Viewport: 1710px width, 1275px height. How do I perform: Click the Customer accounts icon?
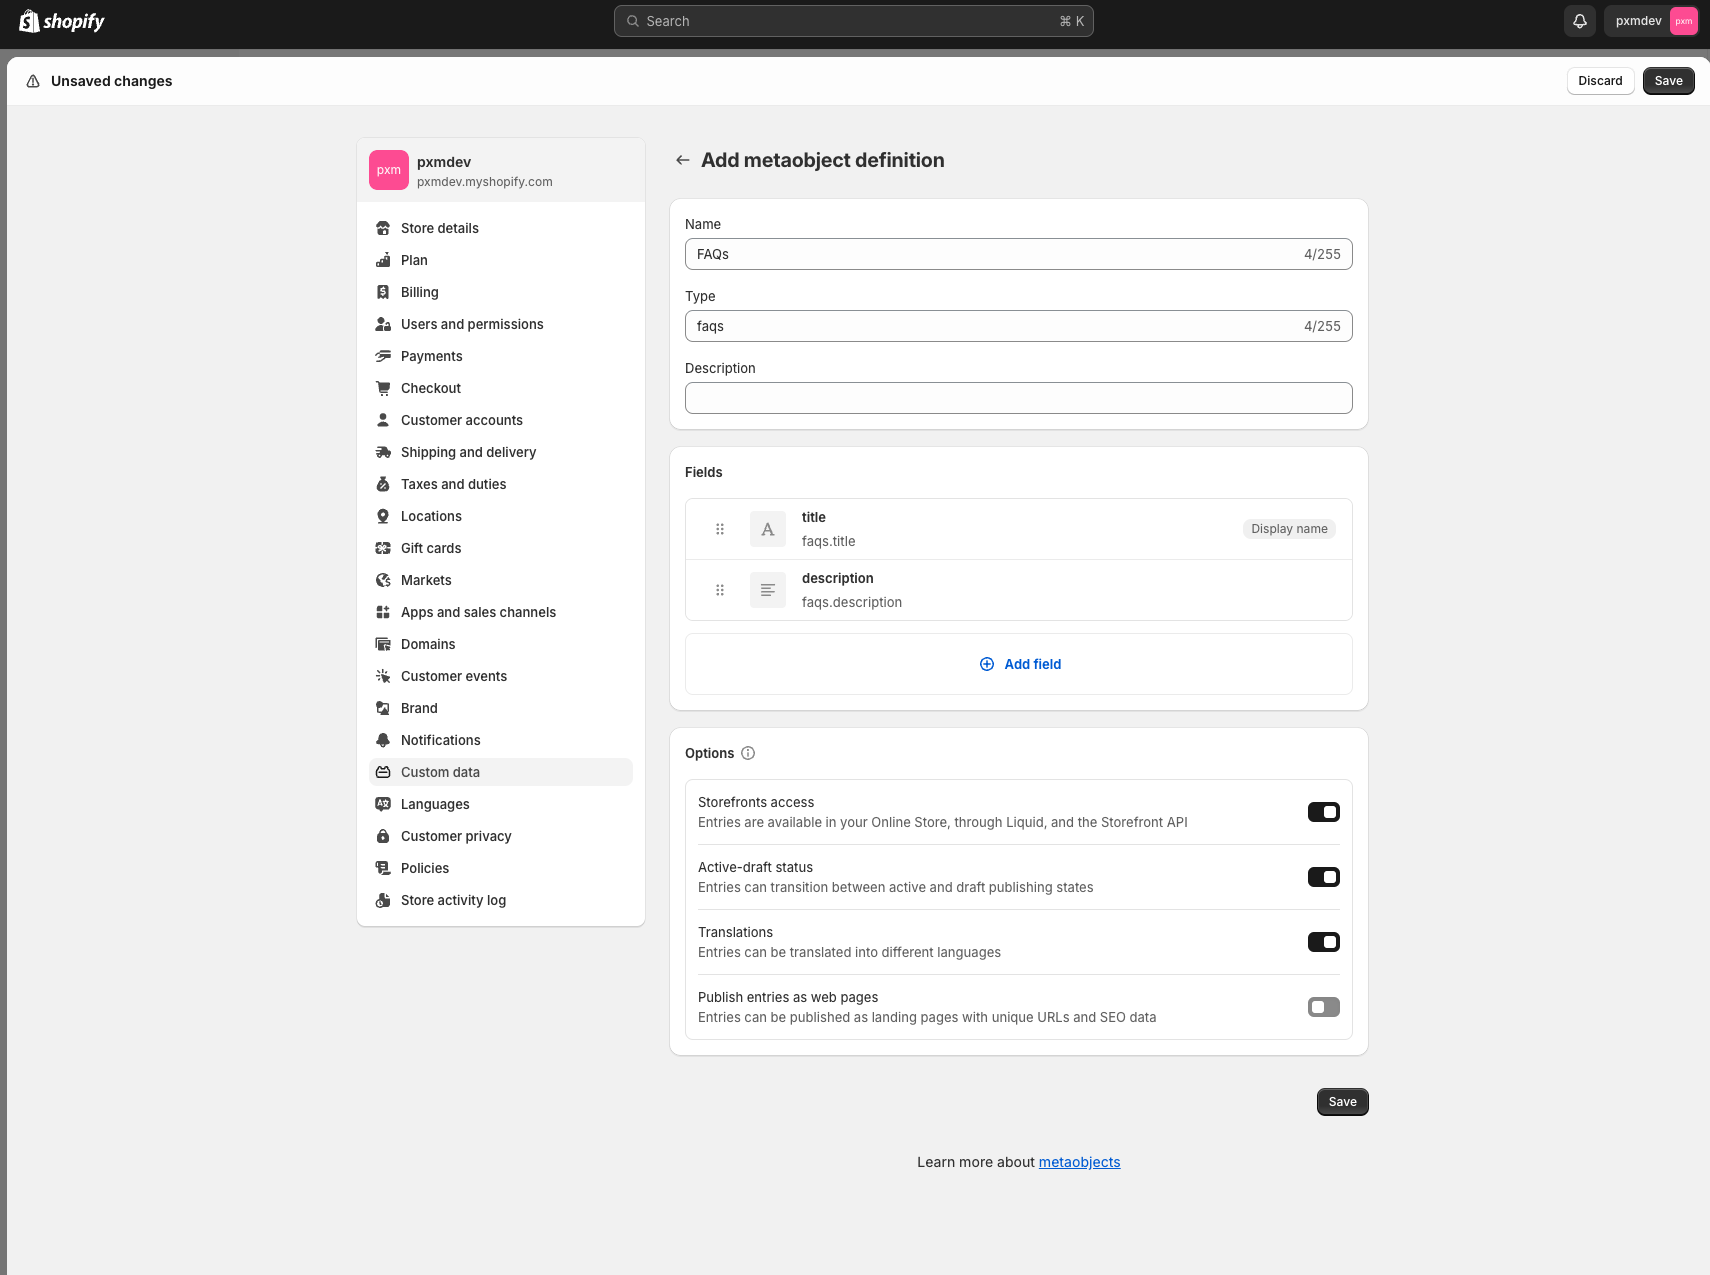point(383,420)
